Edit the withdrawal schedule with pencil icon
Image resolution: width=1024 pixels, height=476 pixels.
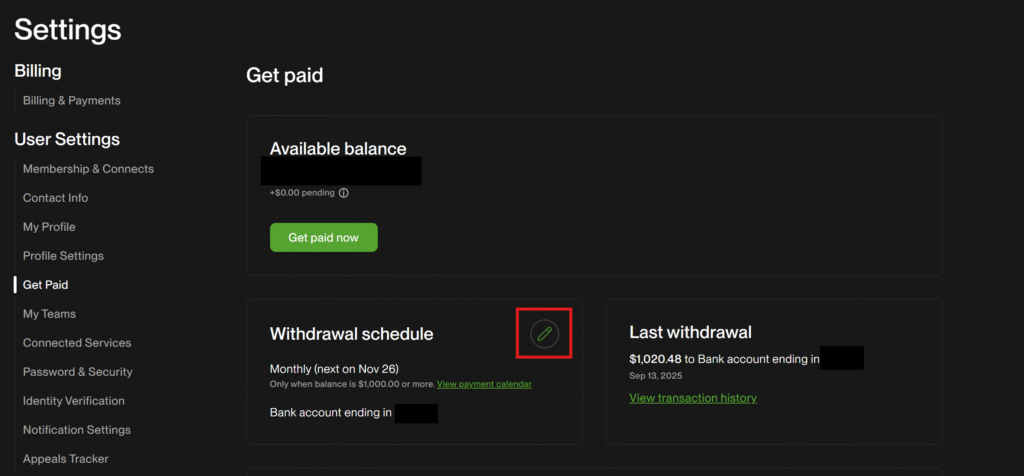(544, 333)
